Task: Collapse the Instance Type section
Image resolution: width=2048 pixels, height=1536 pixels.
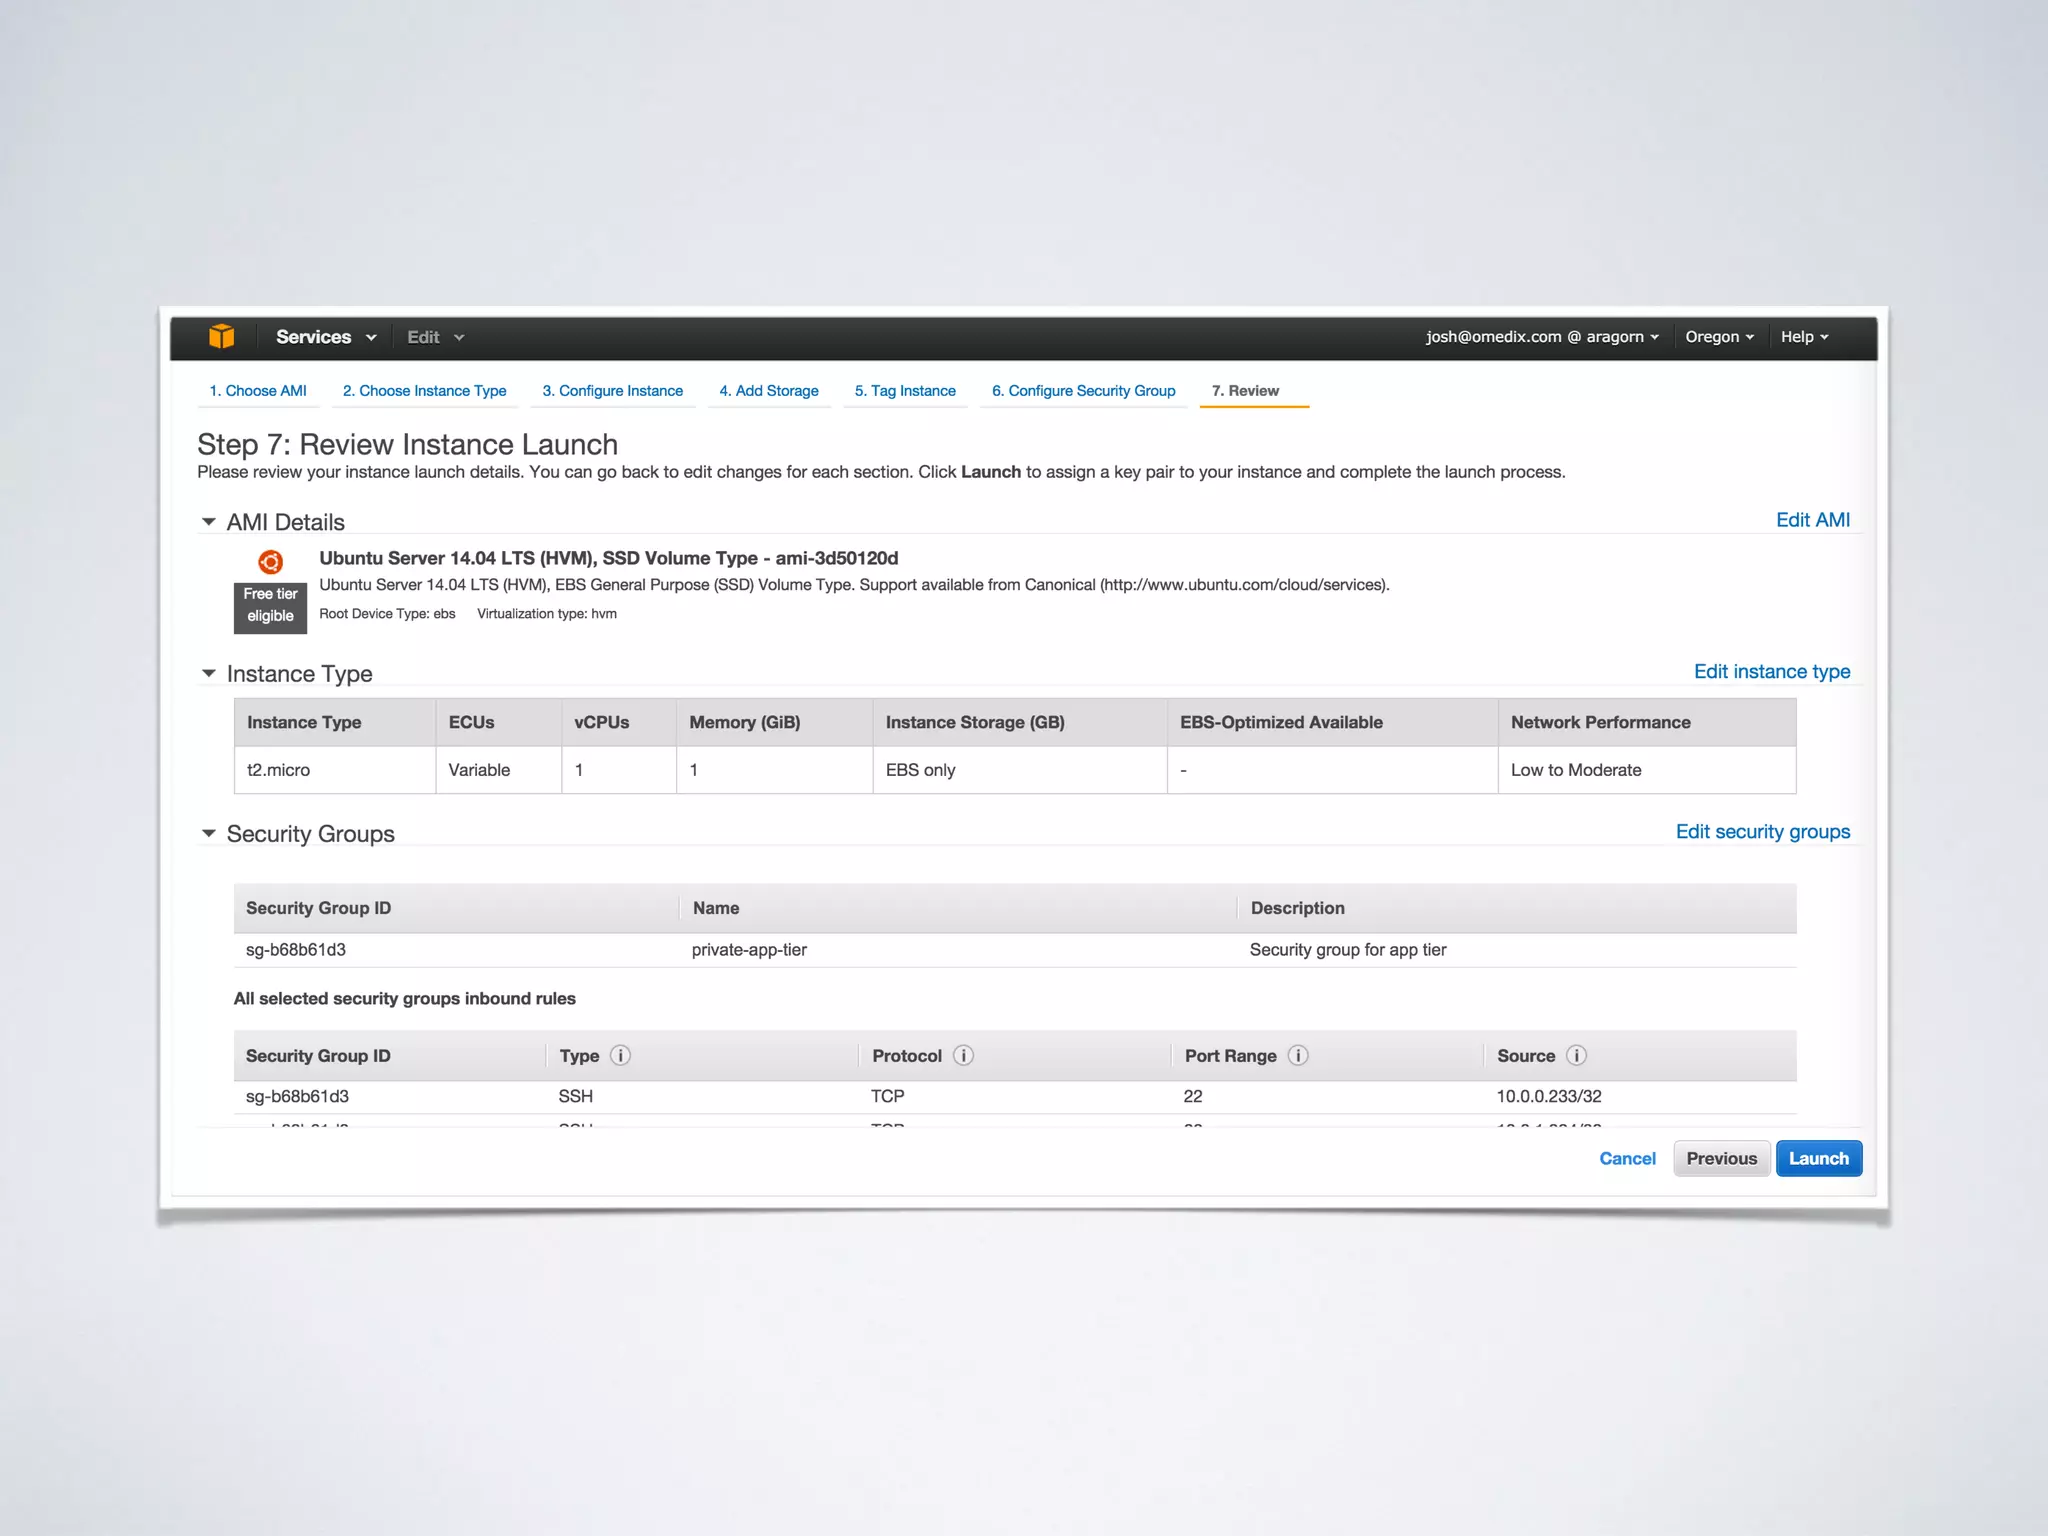Action: tap(209, 674)
